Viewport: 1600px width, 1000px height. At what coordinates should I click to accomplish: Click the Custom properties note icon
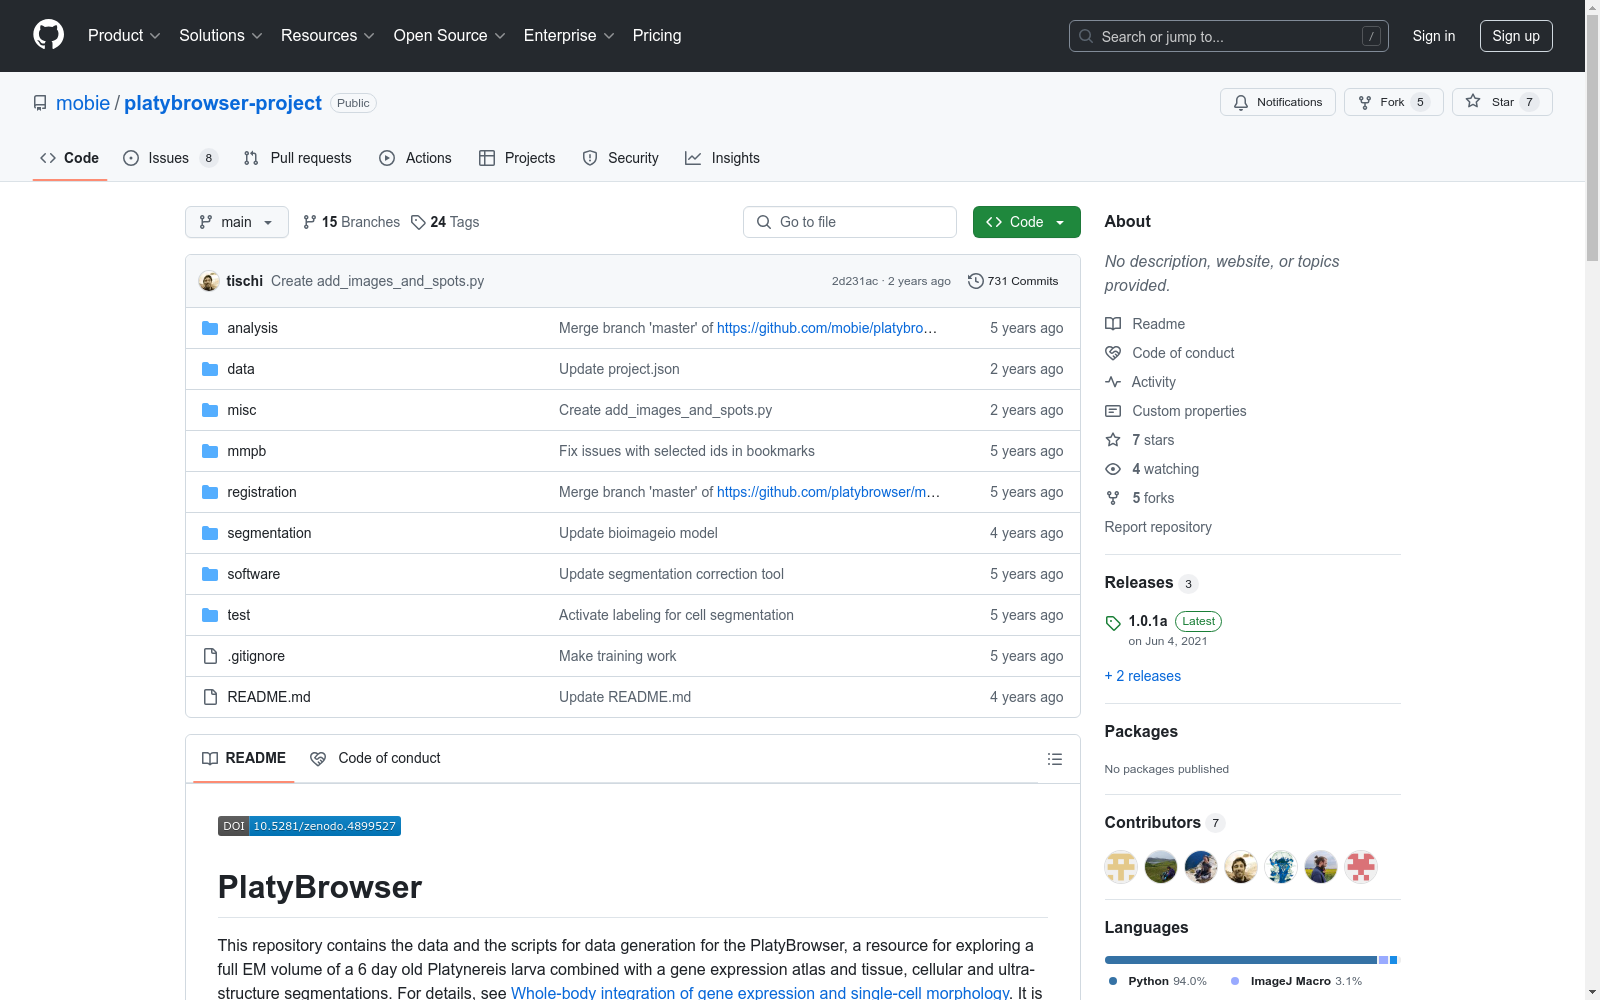(1113, 411)
